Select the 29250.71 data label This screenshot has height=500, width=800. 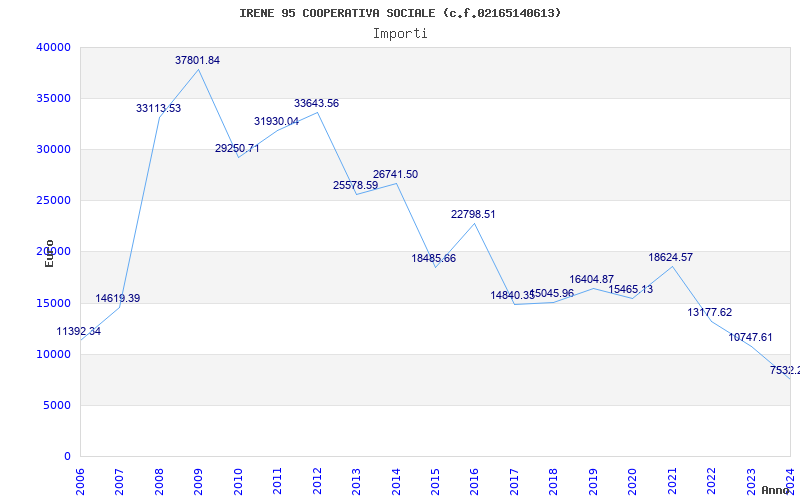pyautogui.click(x=237, y=148)
